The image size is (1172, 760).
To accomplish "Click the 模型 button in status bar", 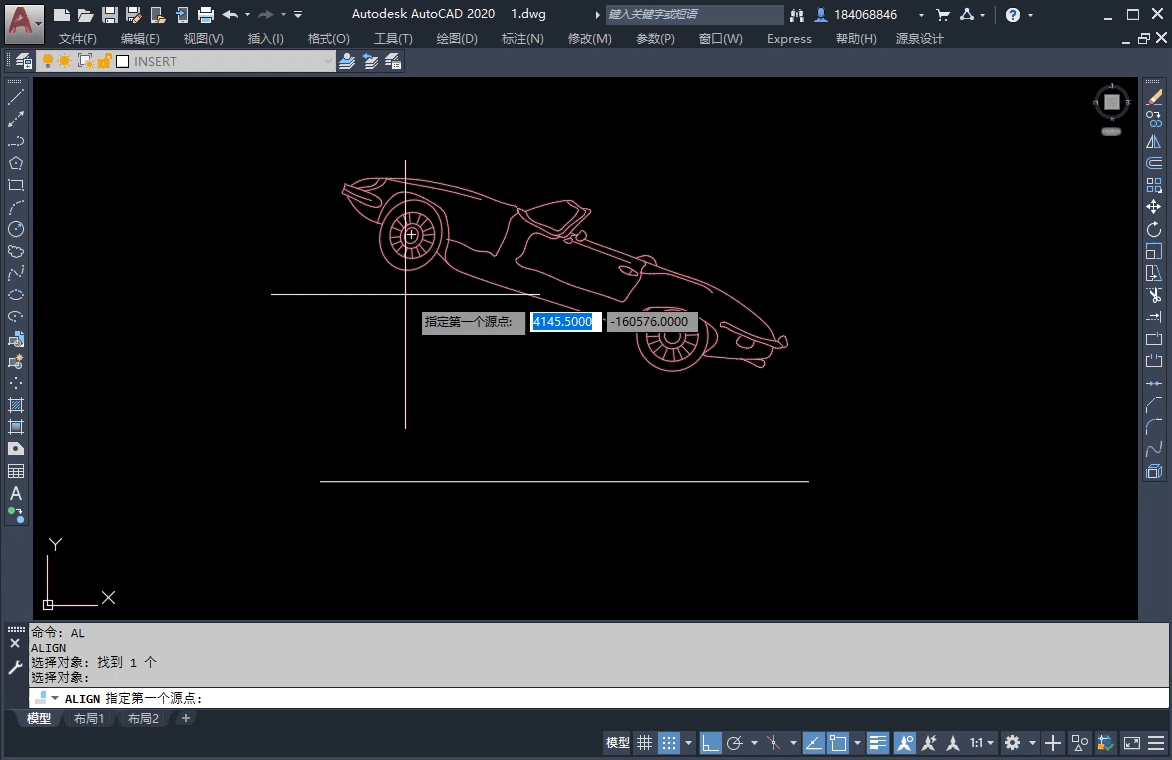I will 617,743.
